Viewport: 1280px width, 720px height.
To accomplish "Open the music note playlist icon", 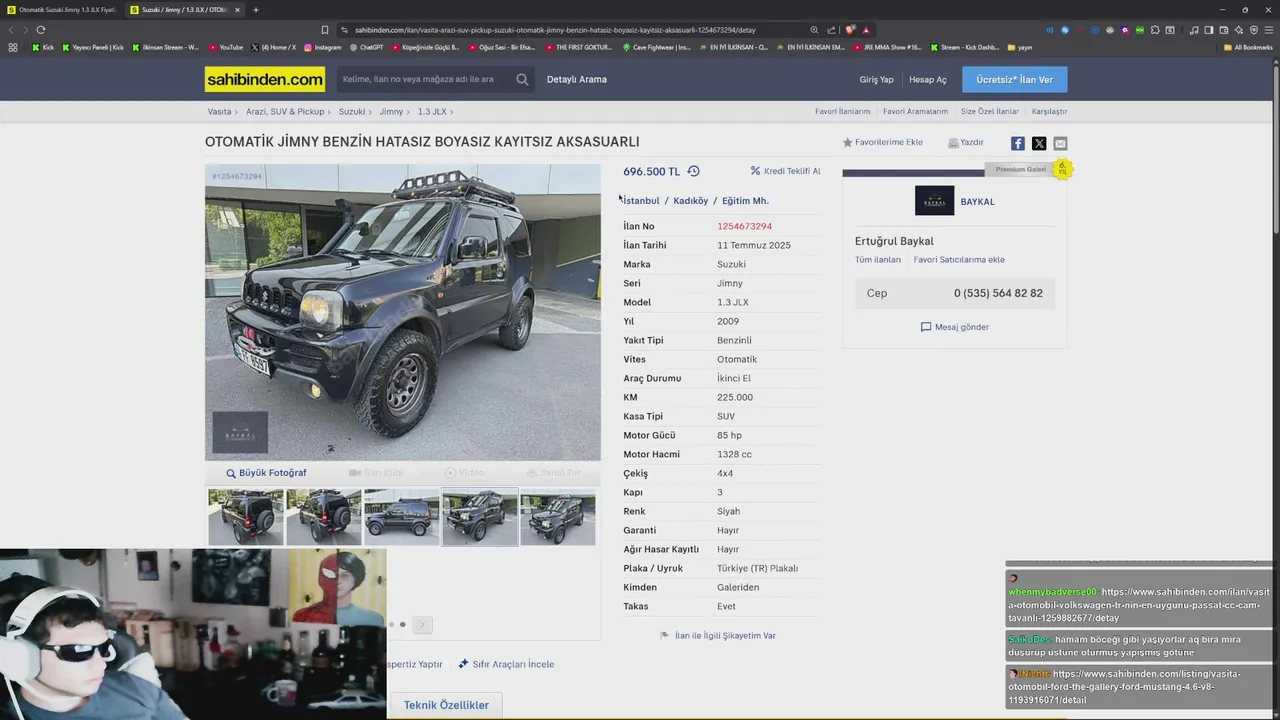I will point(1194,30).
